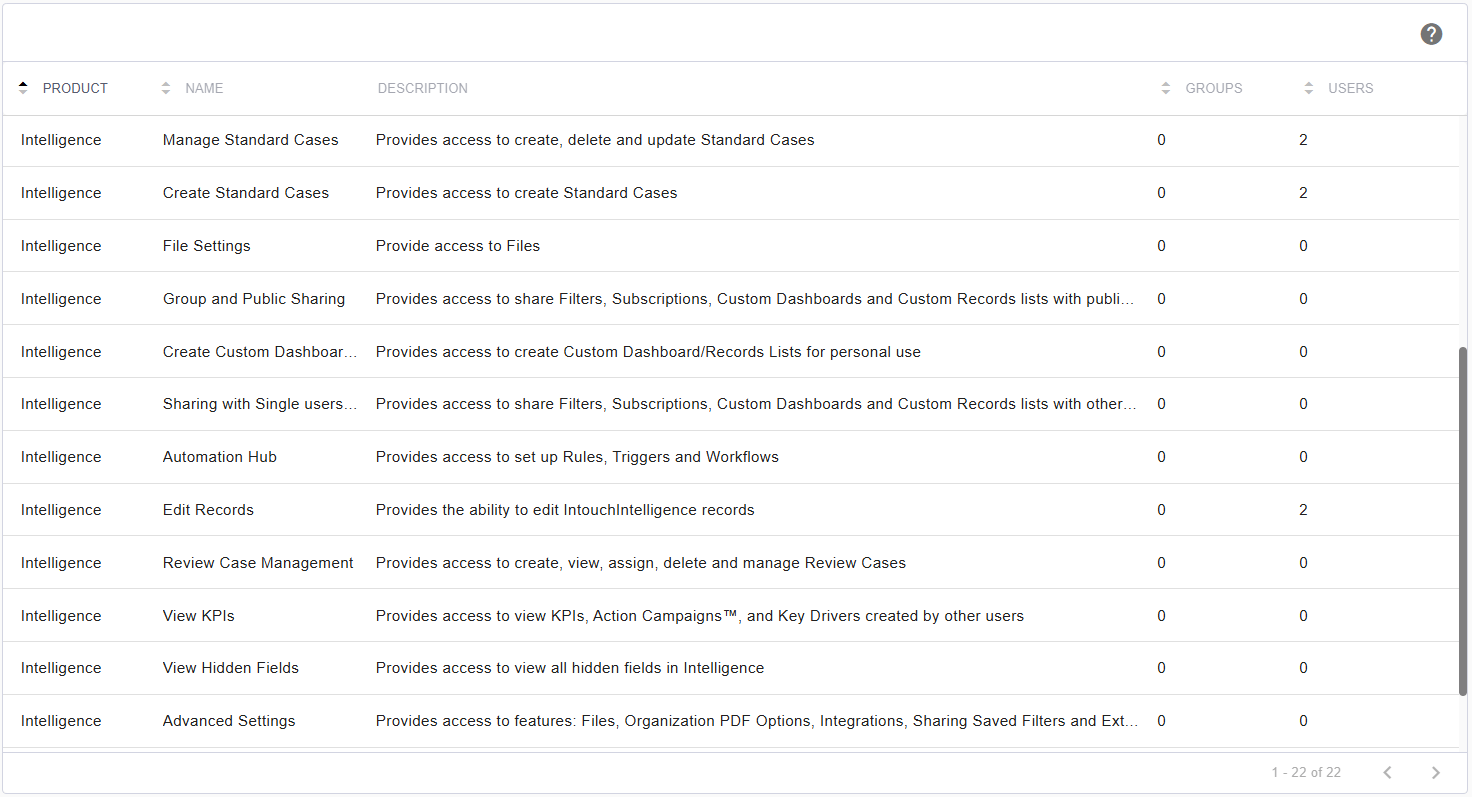Sort by Groups column sort icon

coord(1165,88)
